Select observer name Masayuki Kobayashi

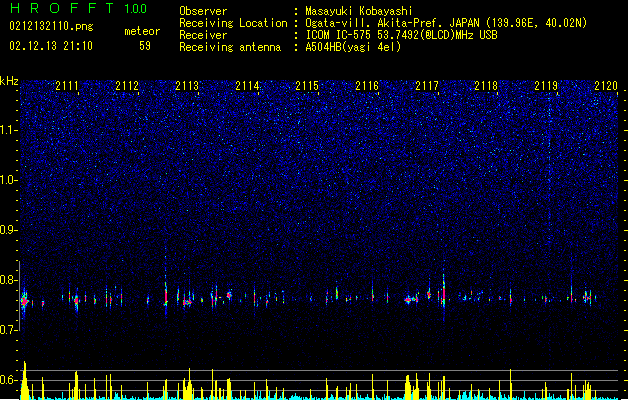[x=359, y=11]
